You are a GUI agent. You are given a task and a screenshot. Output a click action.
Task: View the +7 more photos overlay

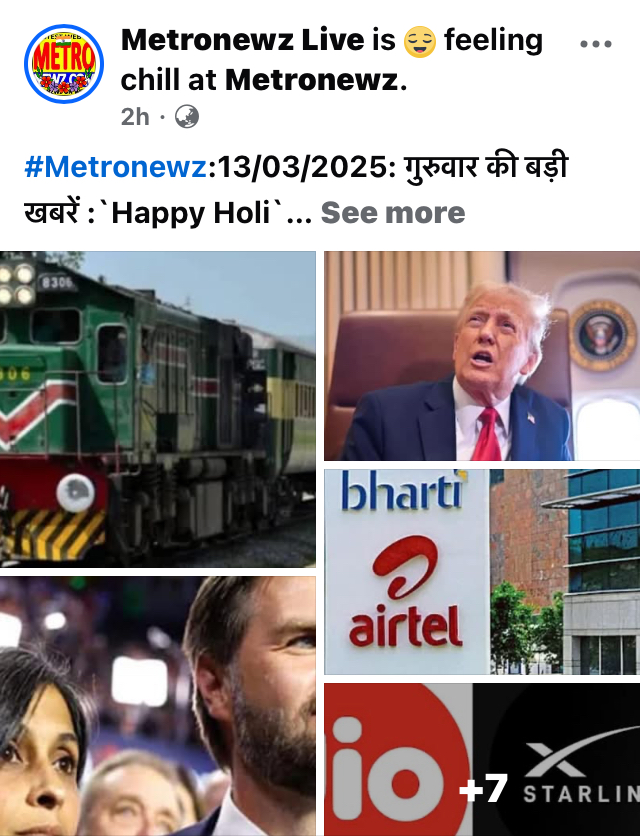[x=483, y=788]
